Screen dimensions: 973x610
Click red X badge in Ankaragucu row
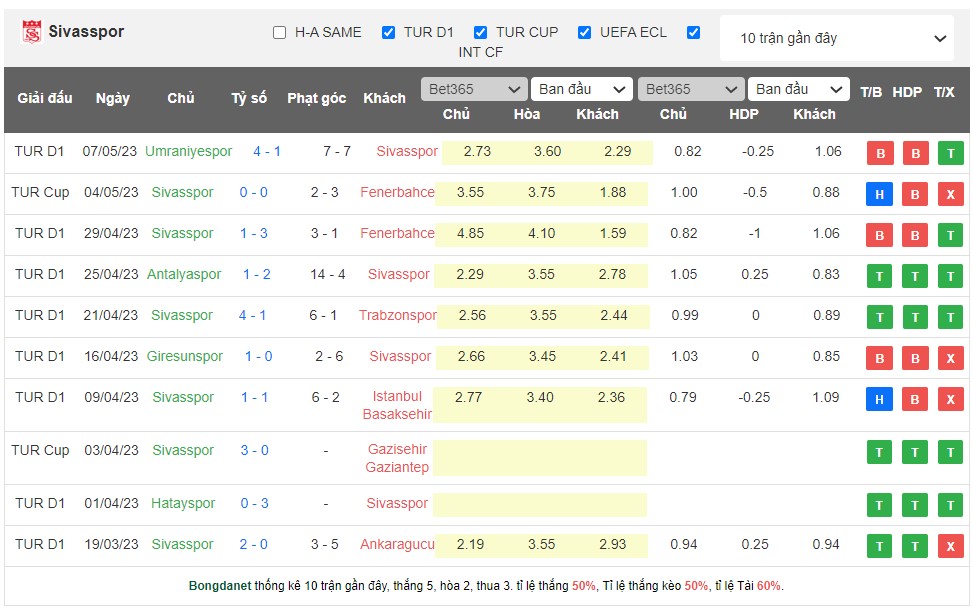pos(950,546)
